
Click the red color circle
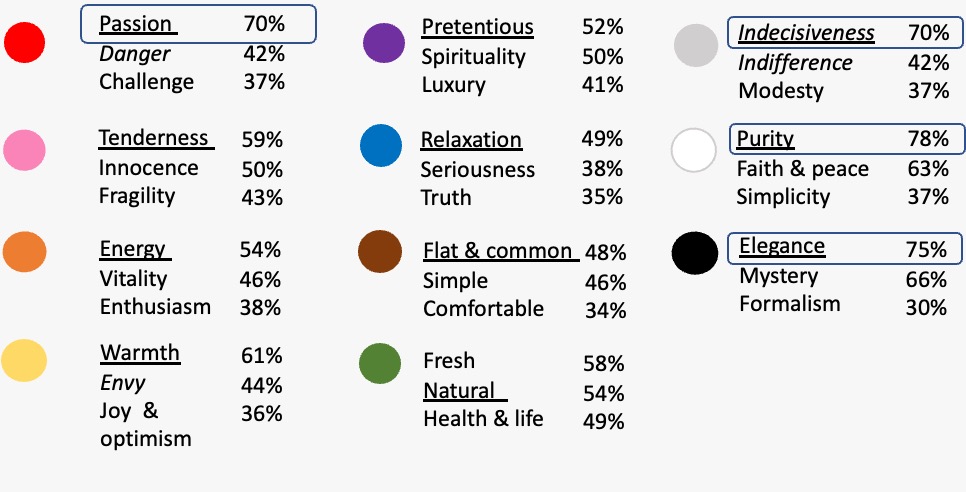click(x=25, y=42)
